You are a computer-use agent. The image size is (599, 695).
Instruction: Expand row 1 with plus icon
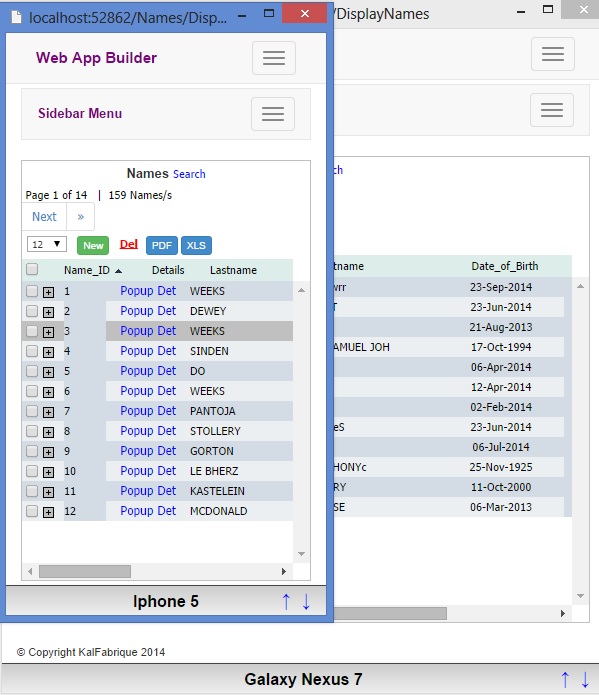[x=48, y=292]
